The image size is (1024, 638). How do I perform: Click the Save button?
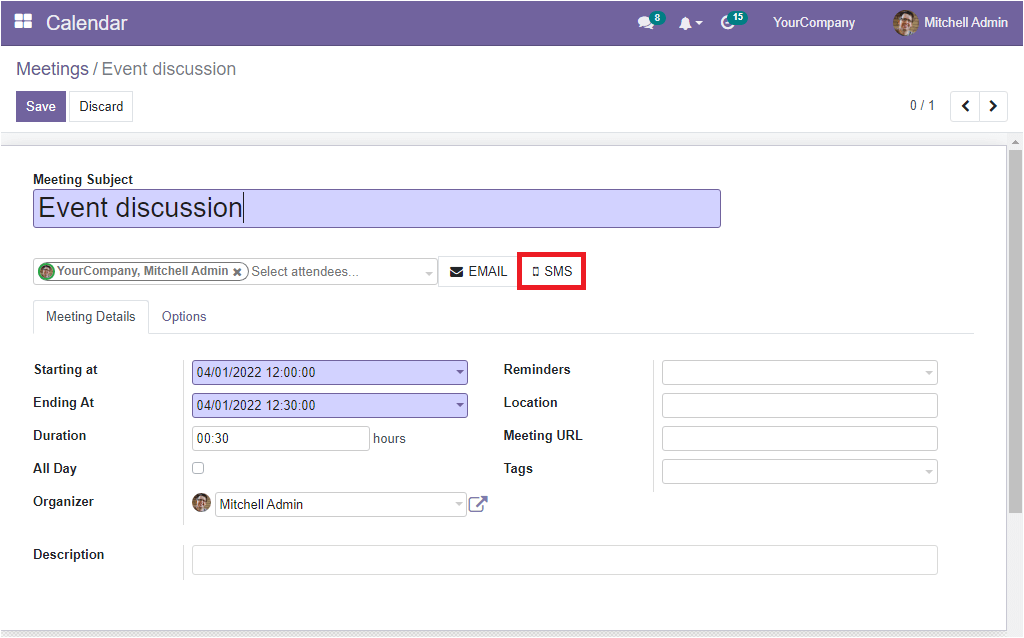coord(41,106)
